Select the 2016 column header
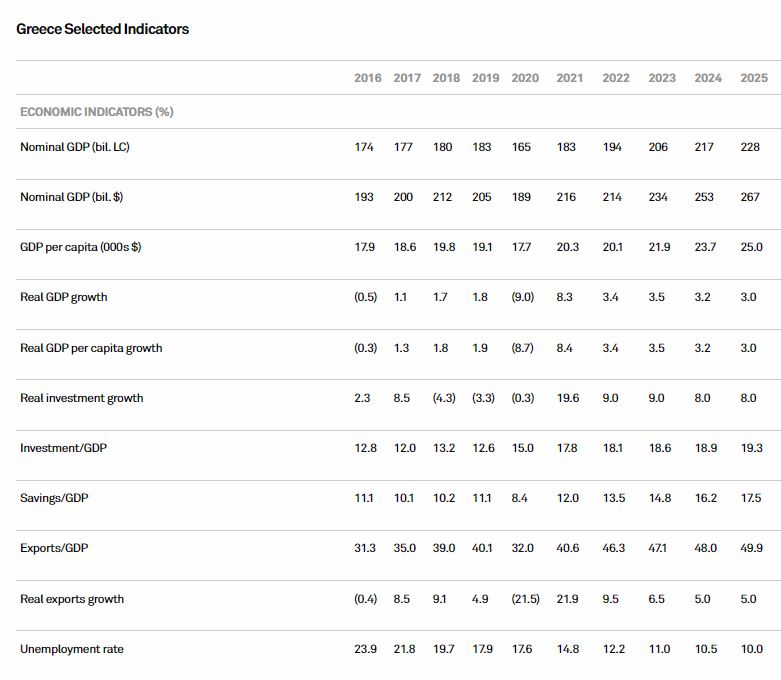 (x=367, y=78)
